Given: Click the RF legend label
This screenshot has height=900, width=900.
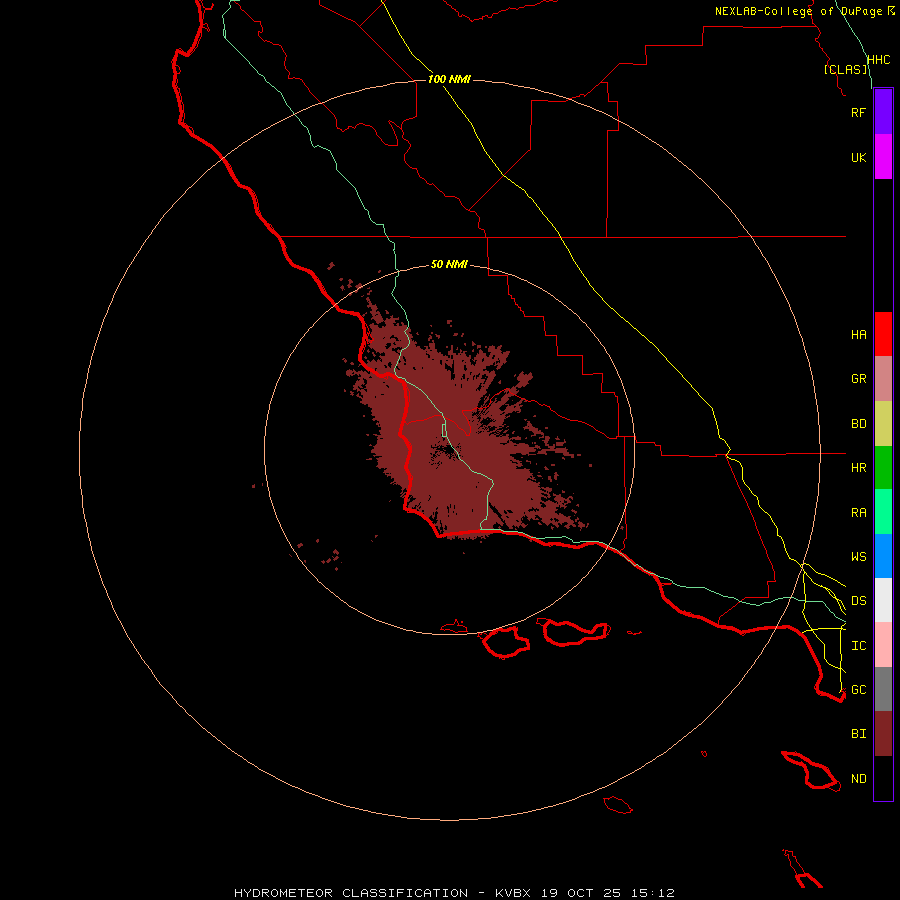Looking at the screenshot, I should click(858, 112).
